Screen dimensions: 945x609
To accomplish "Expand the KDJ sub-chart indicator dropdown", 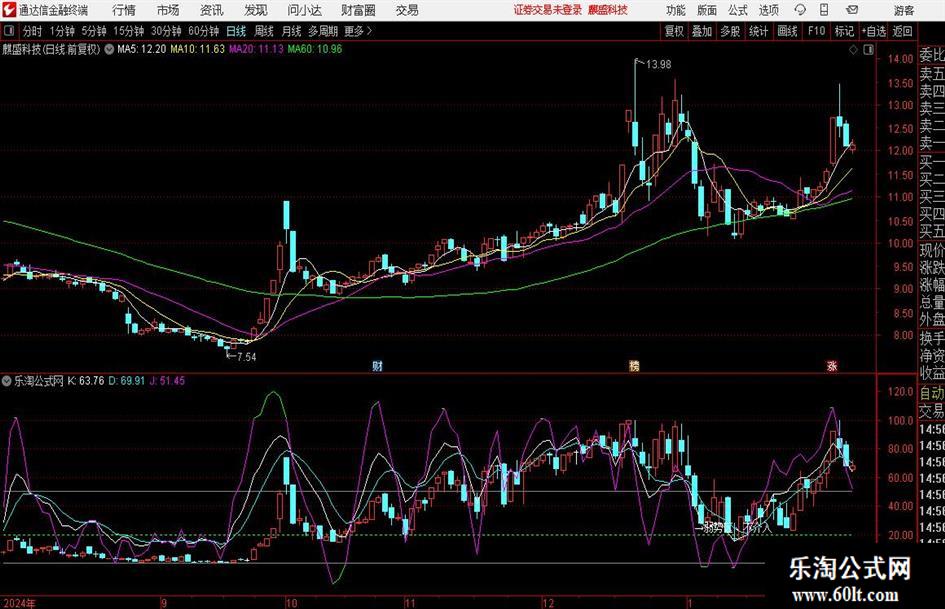I will tap(7, 381).
